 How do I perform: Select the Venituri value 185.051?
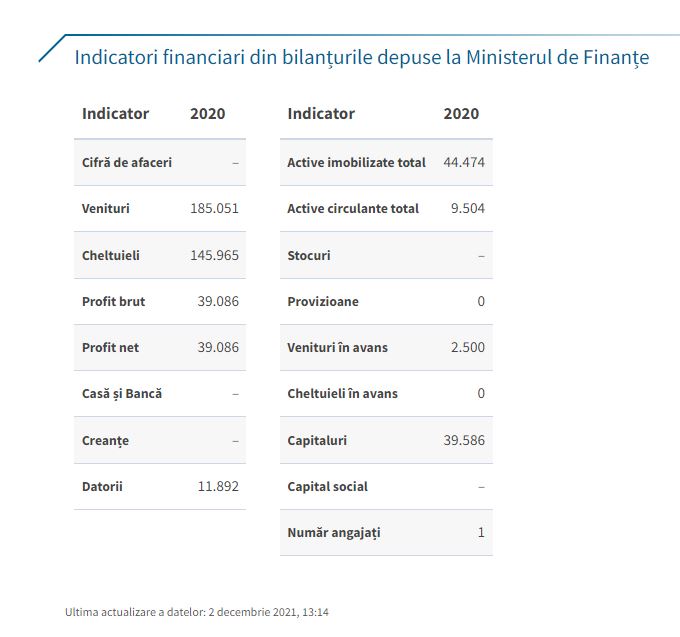pos(214,209)
